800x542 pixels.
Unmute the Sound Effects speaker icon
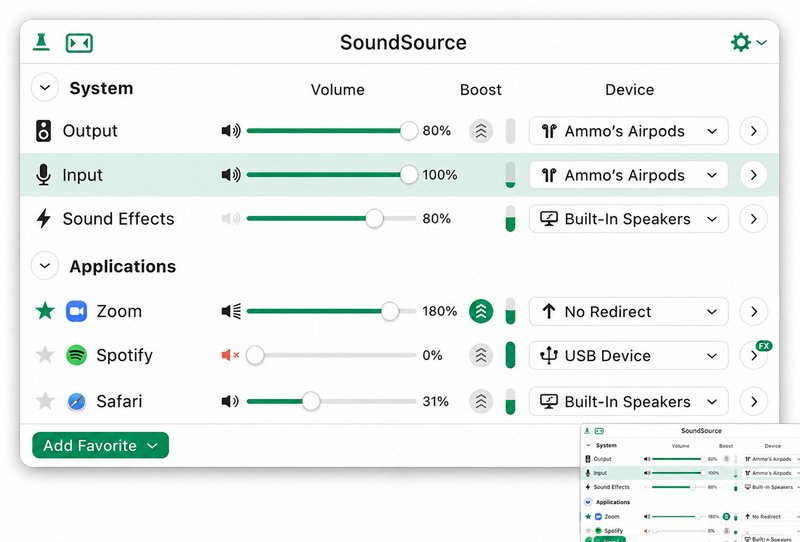pos(231,218)
